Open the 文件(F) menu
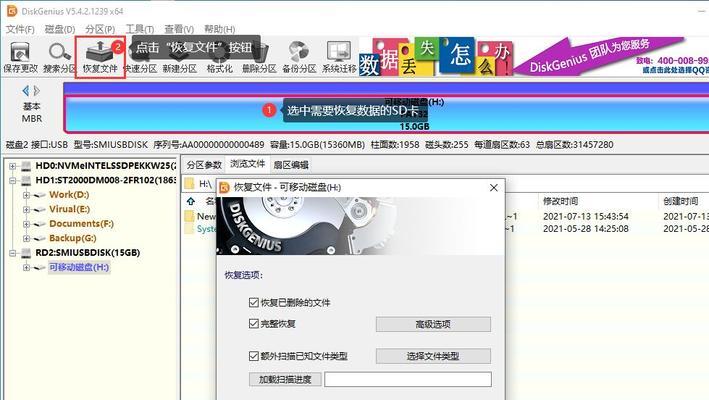709x400 pixels. tap(20, 29)
